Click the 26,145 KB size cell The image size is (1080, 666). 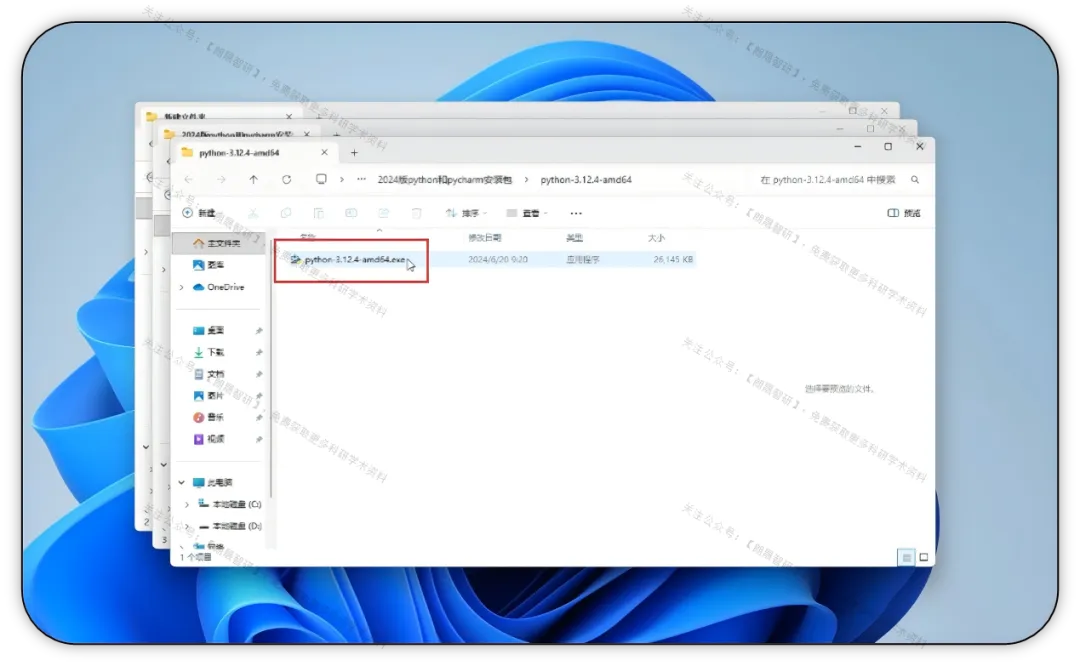pyautogui.click(x=673, y=260)
